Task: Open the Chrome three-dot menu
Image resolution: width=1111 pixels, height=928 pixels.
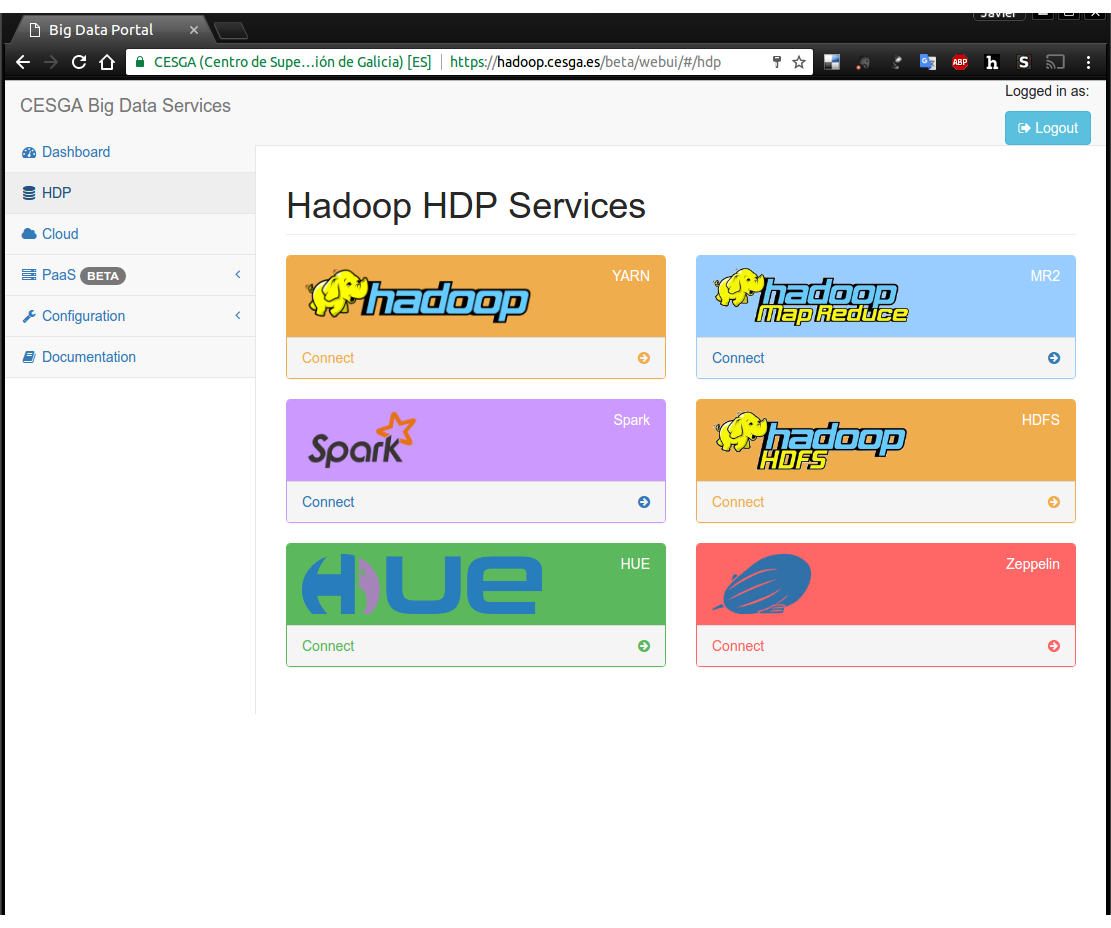Action: click(x=1088, y=62)
